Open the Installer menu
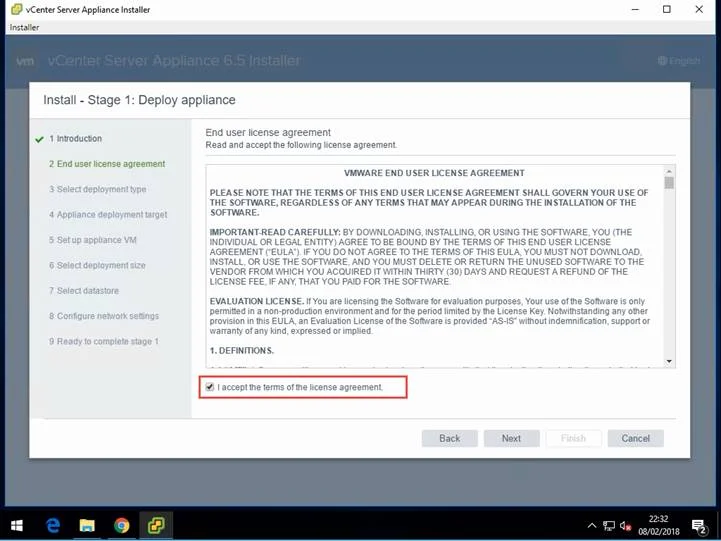The width and height of the screenshot is (721, 541). click(24, 28)
